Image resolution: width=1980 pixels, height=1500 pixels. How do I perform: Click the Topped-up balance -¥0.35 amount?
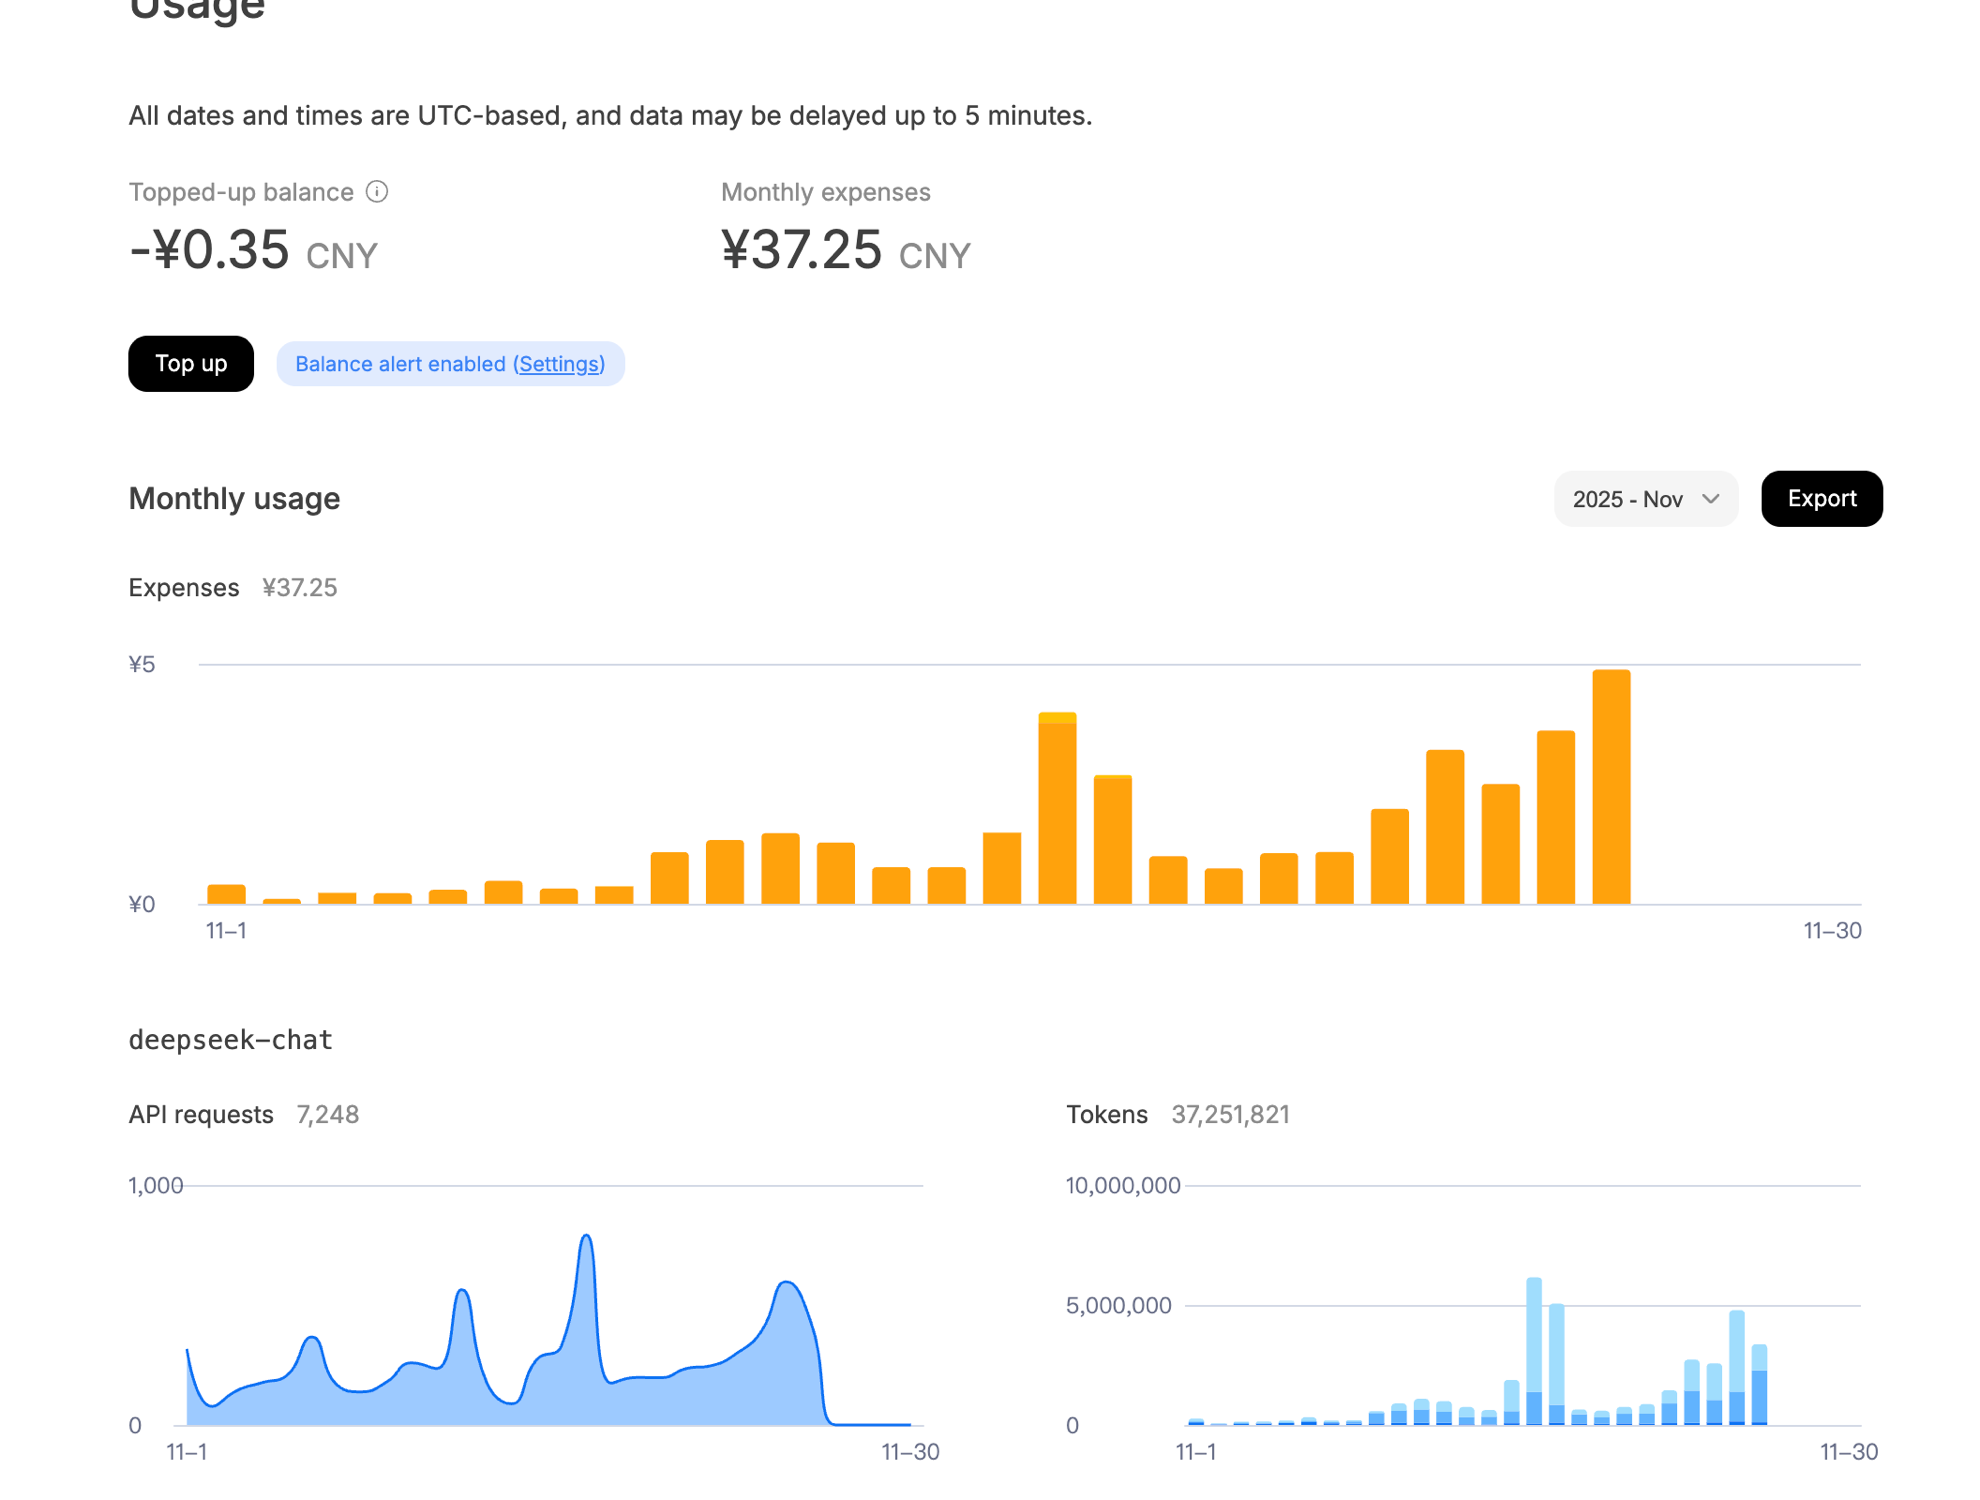tap(210, 250)
